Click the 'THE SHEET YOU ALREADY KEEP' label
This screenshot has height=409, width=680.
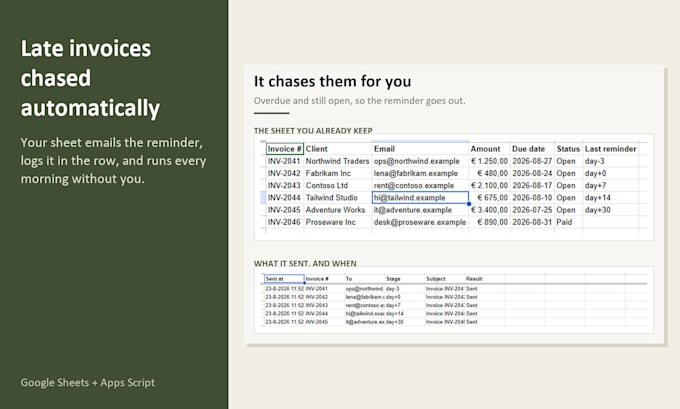click(313, 131)
